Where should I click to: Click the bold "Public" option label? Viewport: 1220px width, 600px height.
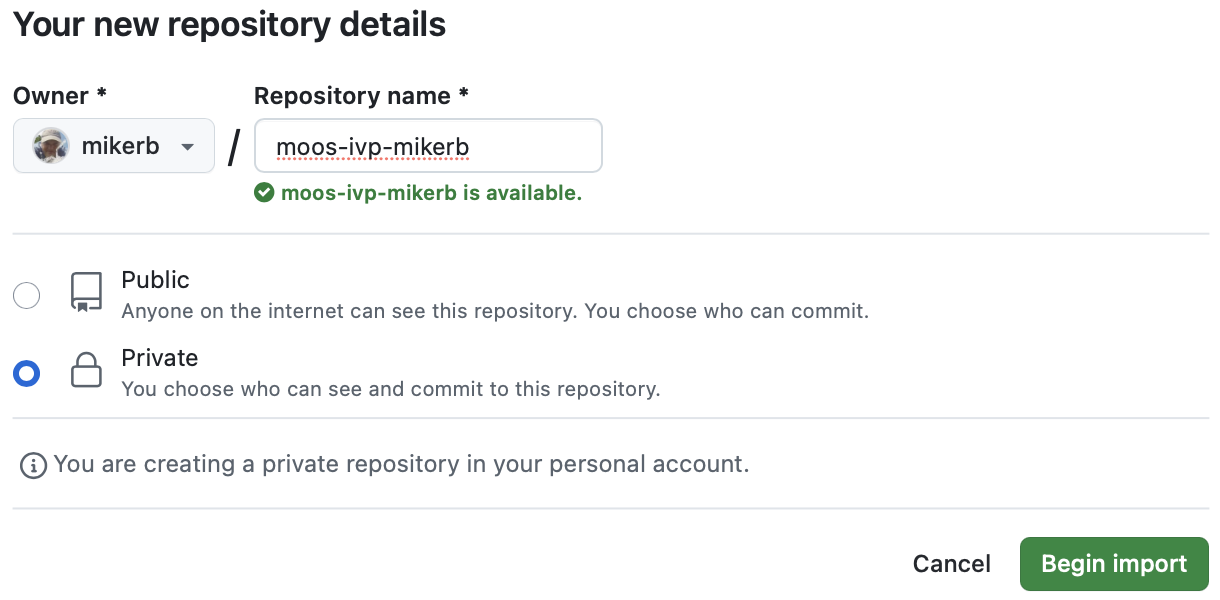tap(155, 280)
